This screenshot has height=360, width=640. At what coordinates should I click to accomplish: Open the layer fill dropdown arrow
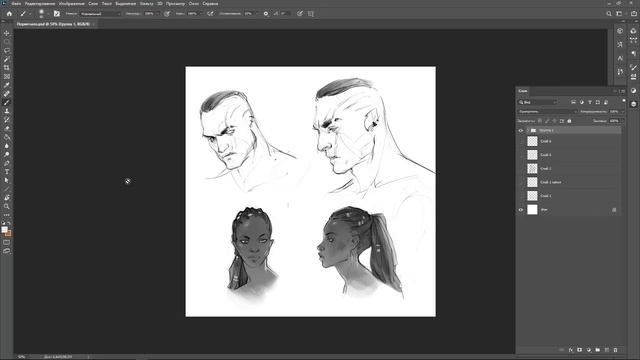pyautogui.click(x=622, y=121)
